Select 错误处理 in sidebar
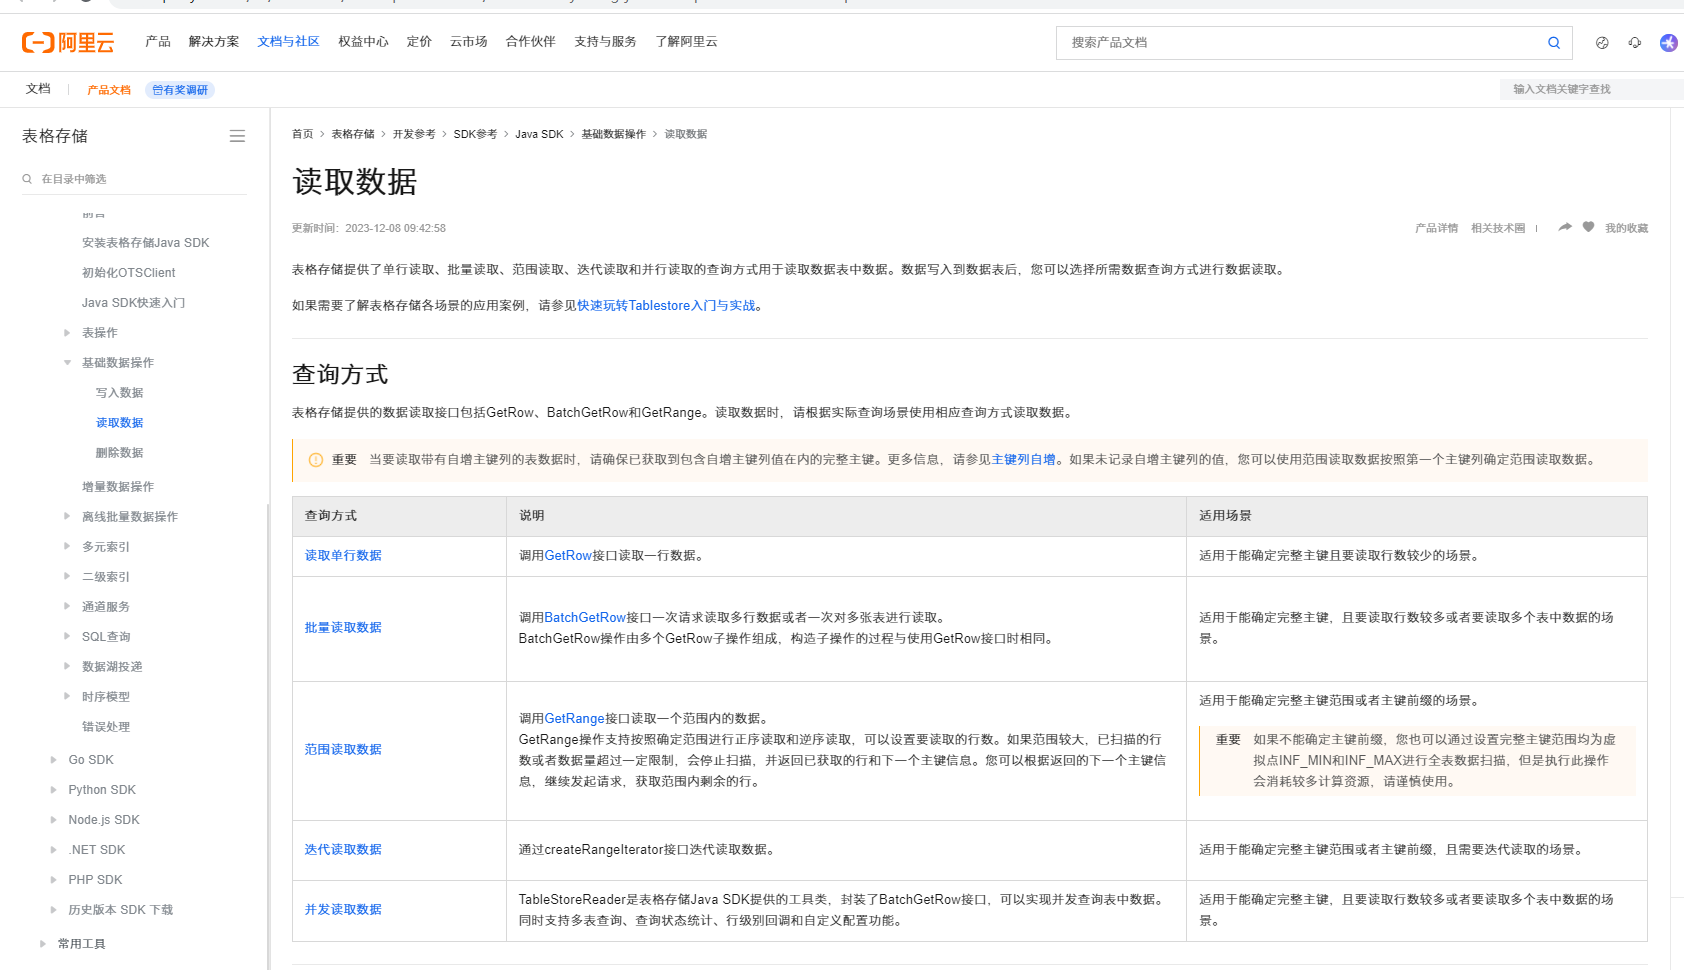Viewport: 1684px width, 970px height. 106,727
